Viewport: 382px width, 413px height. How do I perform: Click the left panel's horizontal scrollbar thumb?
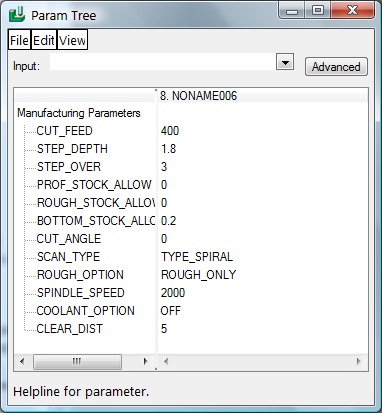pos(77,362)
